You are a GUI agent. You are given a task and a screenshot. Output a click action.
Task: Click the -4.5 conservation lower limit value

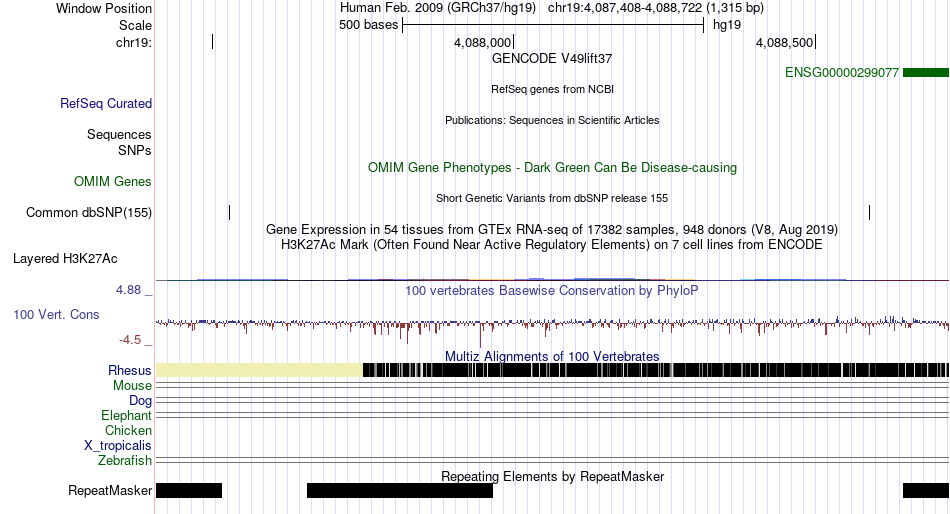point(130,340)
